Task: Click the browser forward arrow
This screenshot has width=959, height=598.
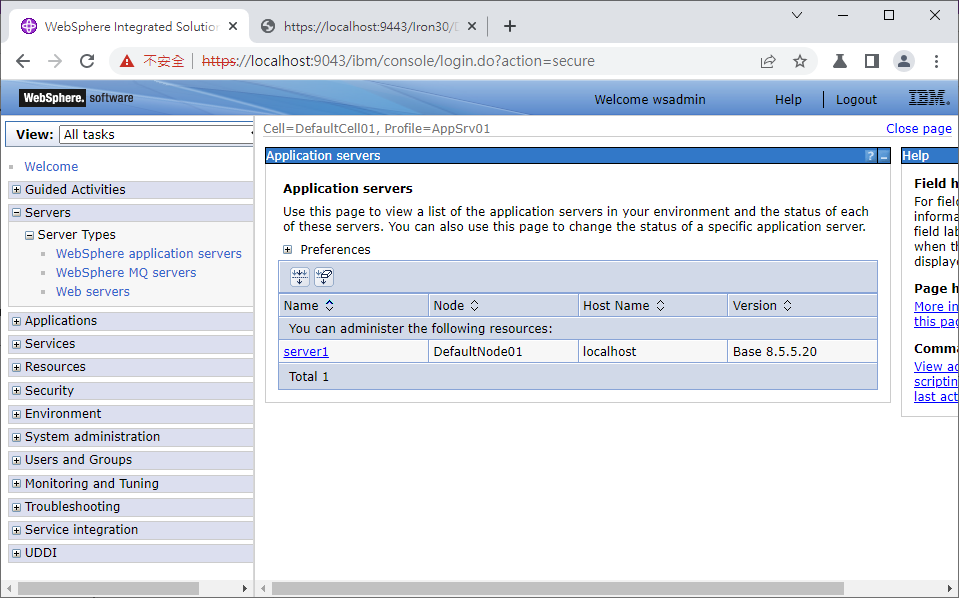Action: [55, 61]
